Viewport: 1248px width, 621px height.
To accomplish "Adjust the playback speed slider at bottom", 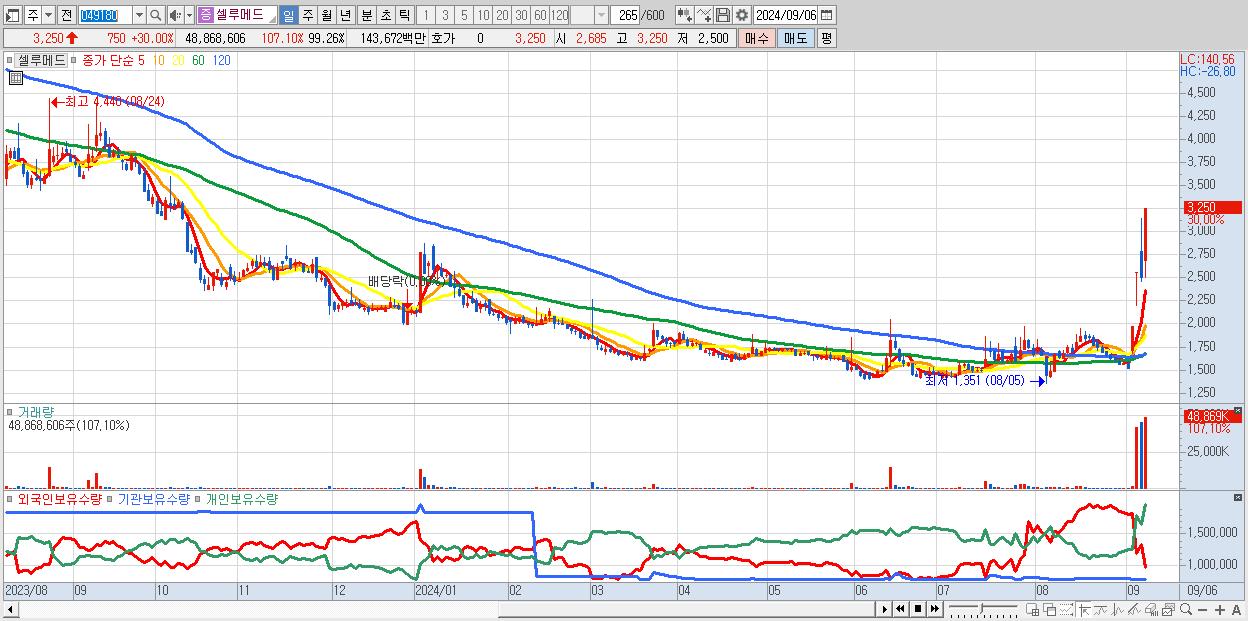I will click(982, 608).
